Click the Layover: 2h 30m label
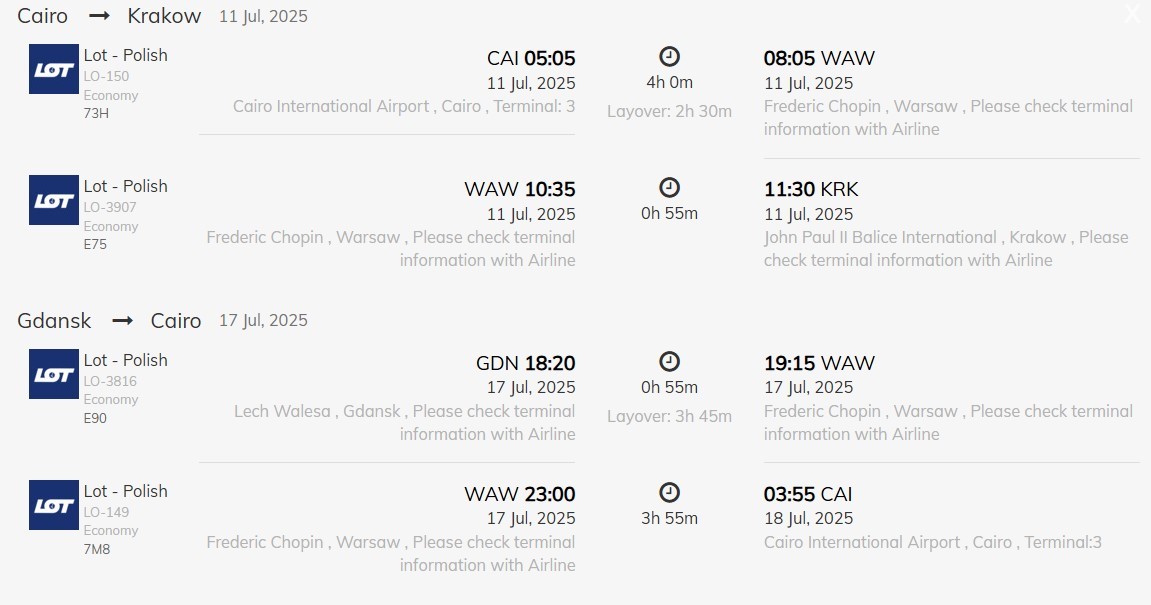The height and width of the screenshot is (605, 1151). pyautogui.click(x=669, y=111)
